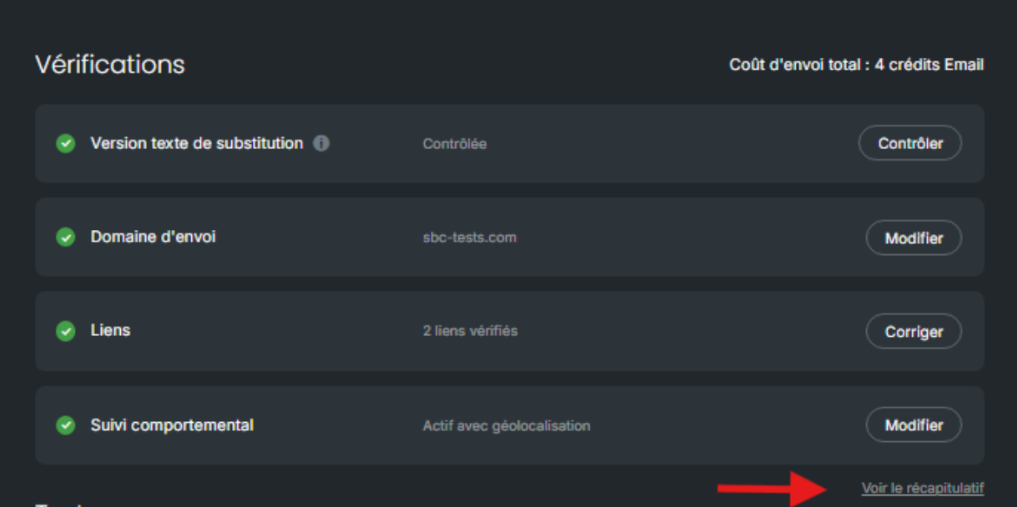
Task: Click the Coût d'envoi total credits text
Action: (856, 65)
